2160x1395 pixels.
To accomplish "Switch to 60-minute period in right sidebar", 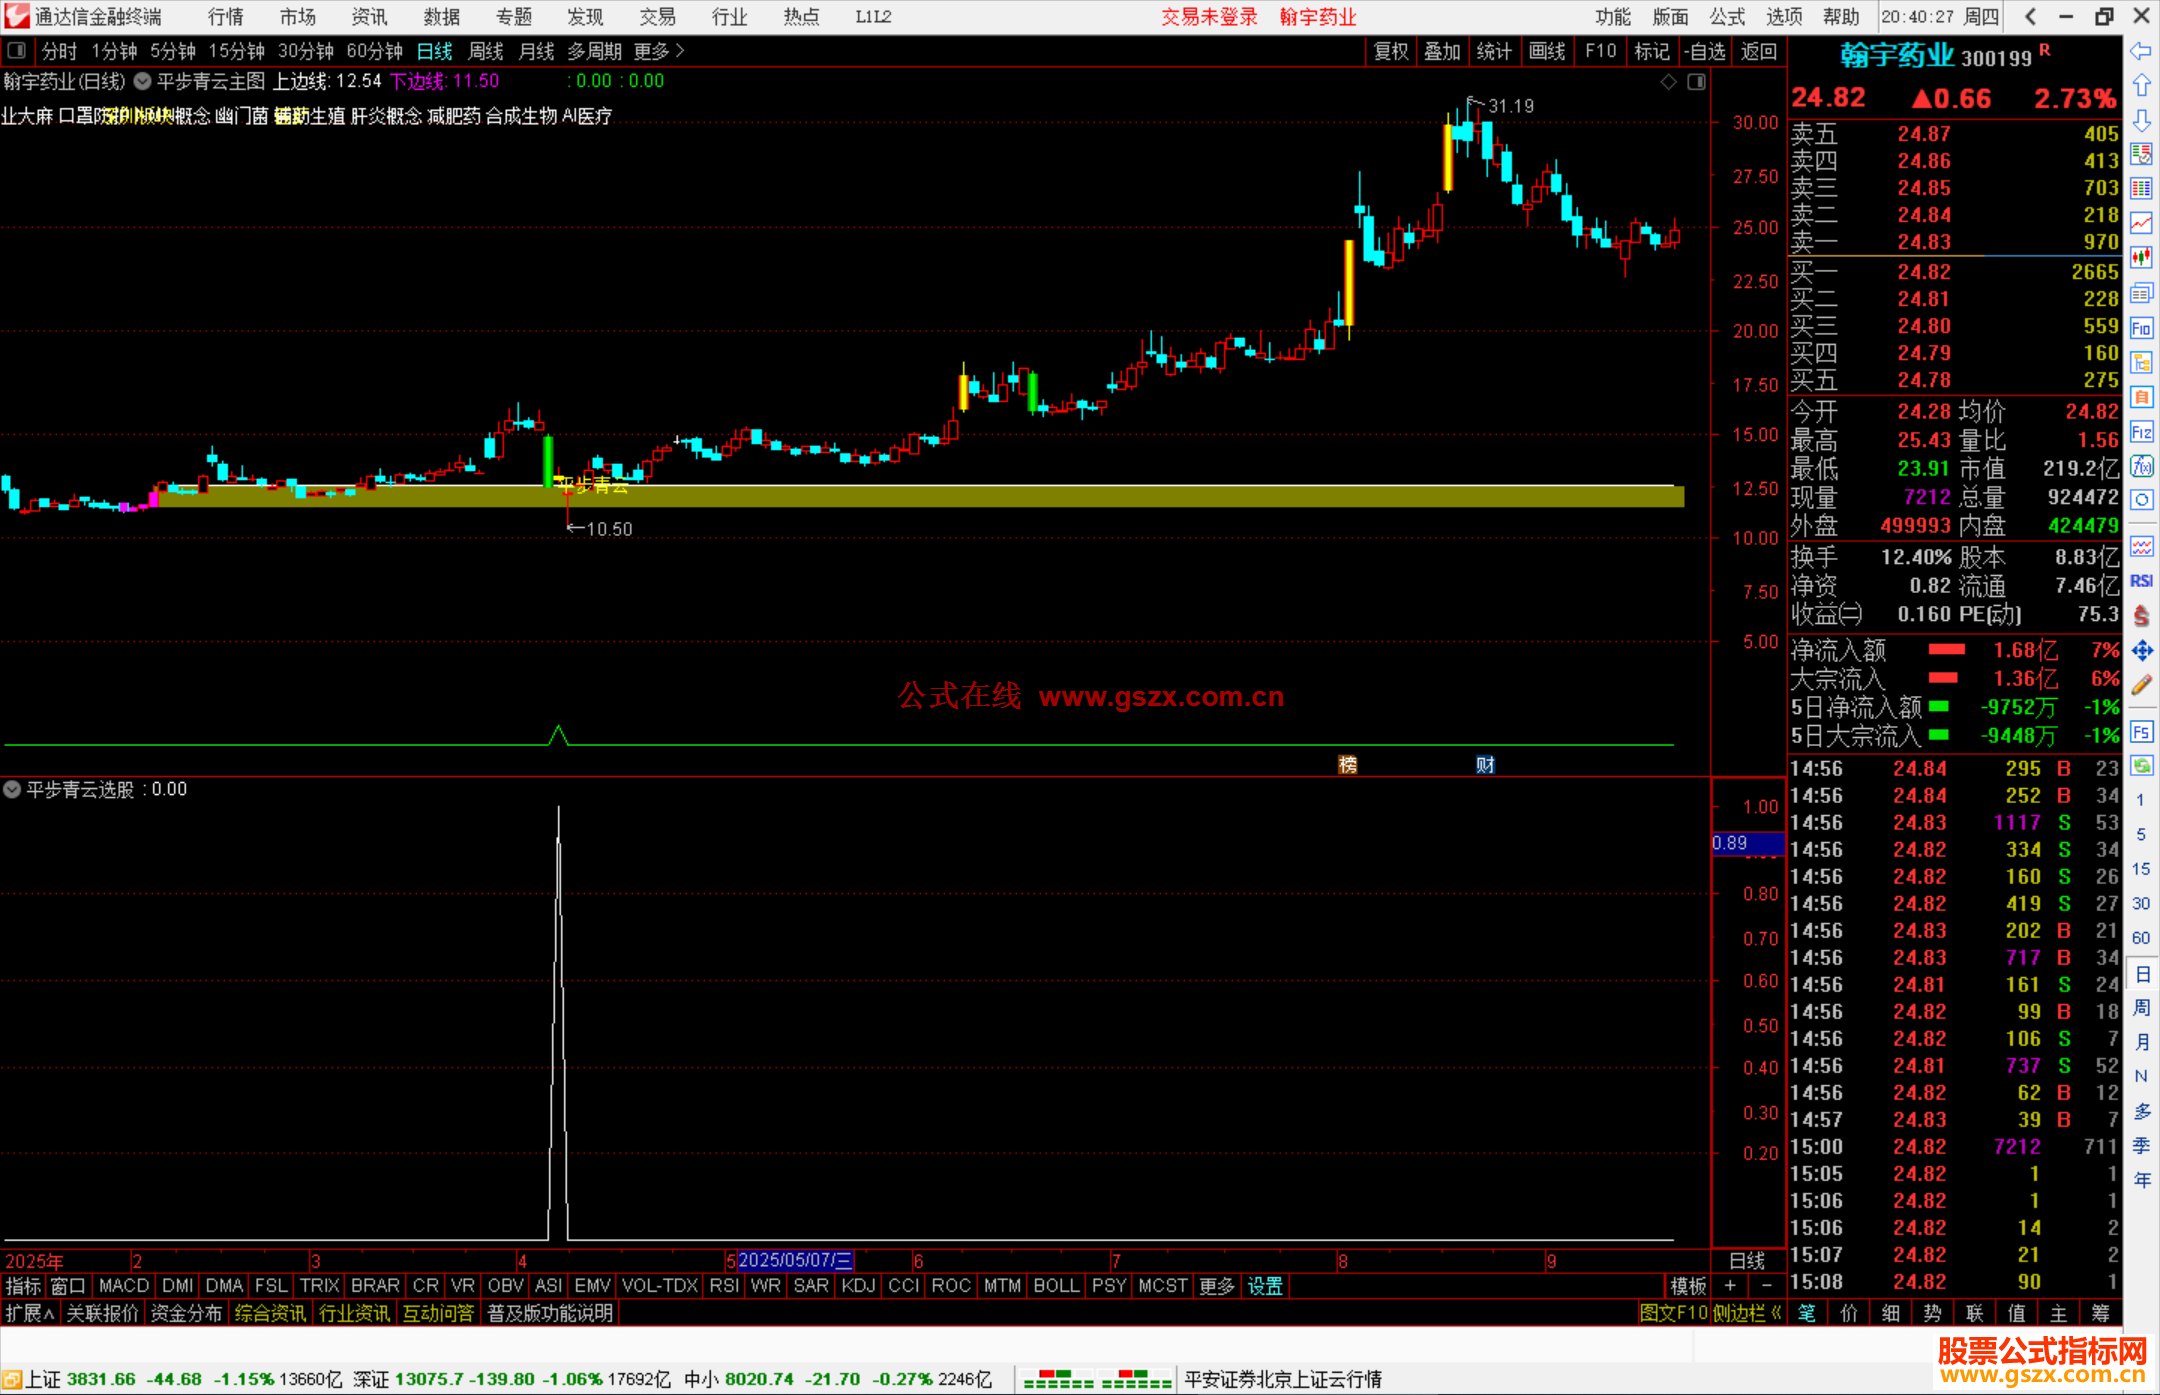I will [x=2140, y=938].
